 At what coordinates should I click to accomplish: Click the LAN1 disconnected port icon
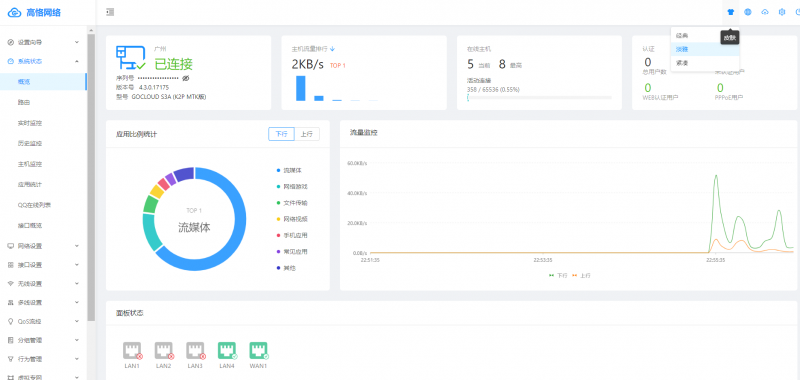point(132,351)
